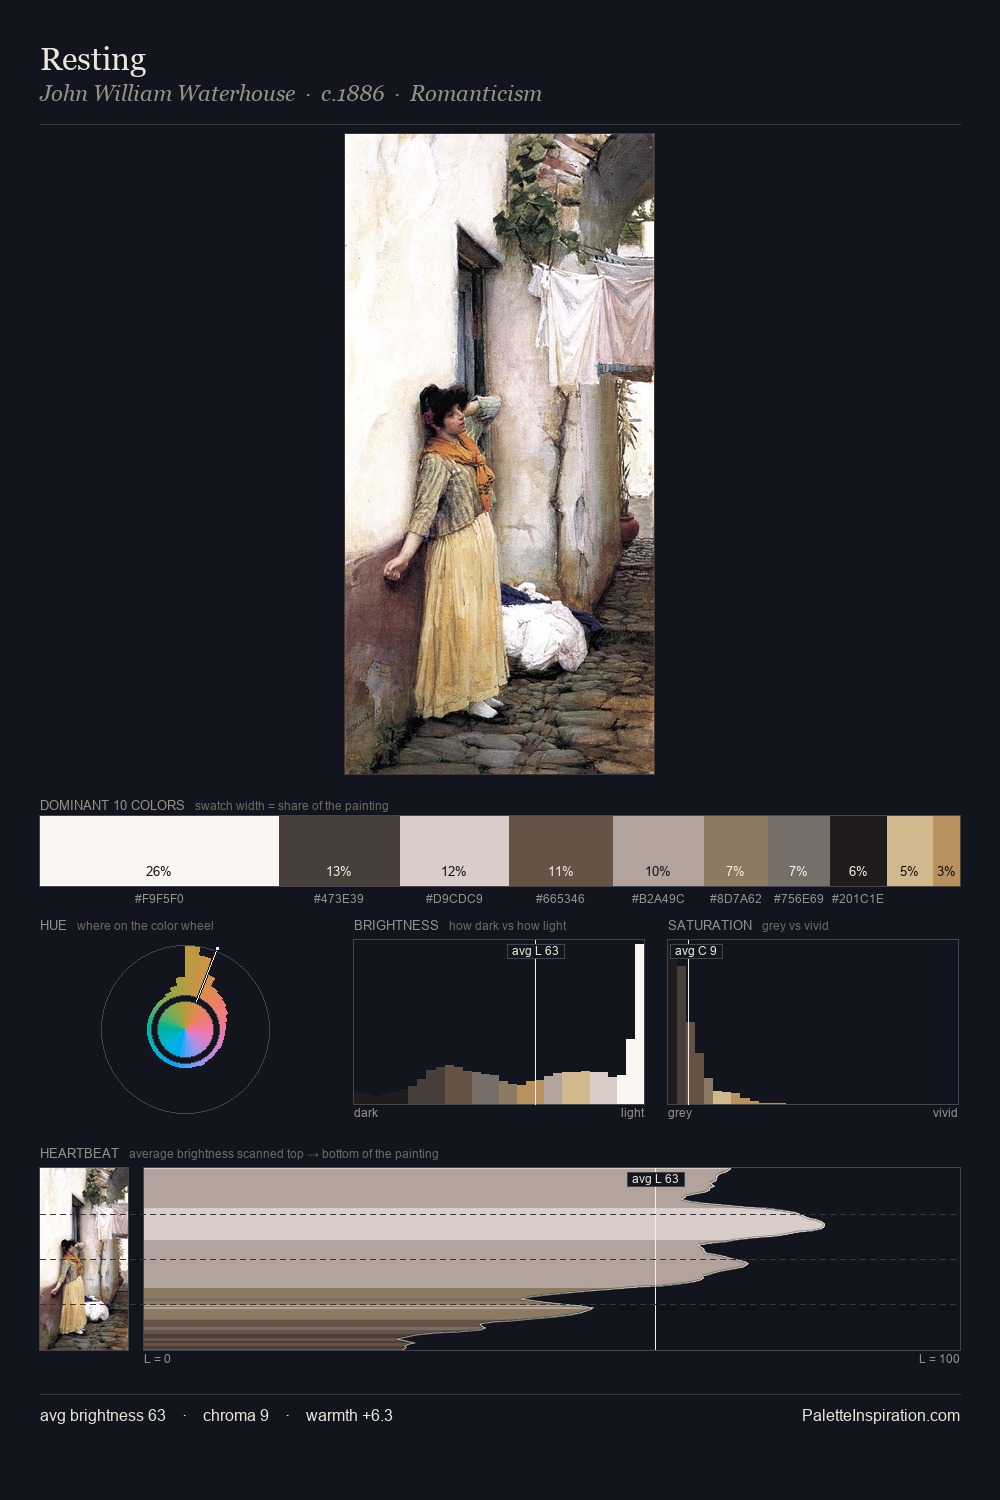Click the date 'c.1886'
Viewport: 1000px width, 1500px height.
(x=352, y=94)
